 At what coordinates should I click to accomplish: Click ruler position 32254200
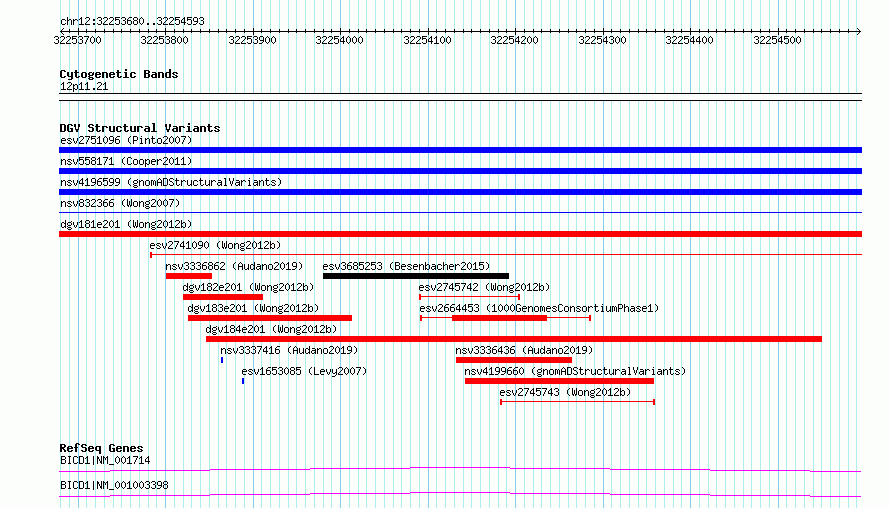point(514,40)
